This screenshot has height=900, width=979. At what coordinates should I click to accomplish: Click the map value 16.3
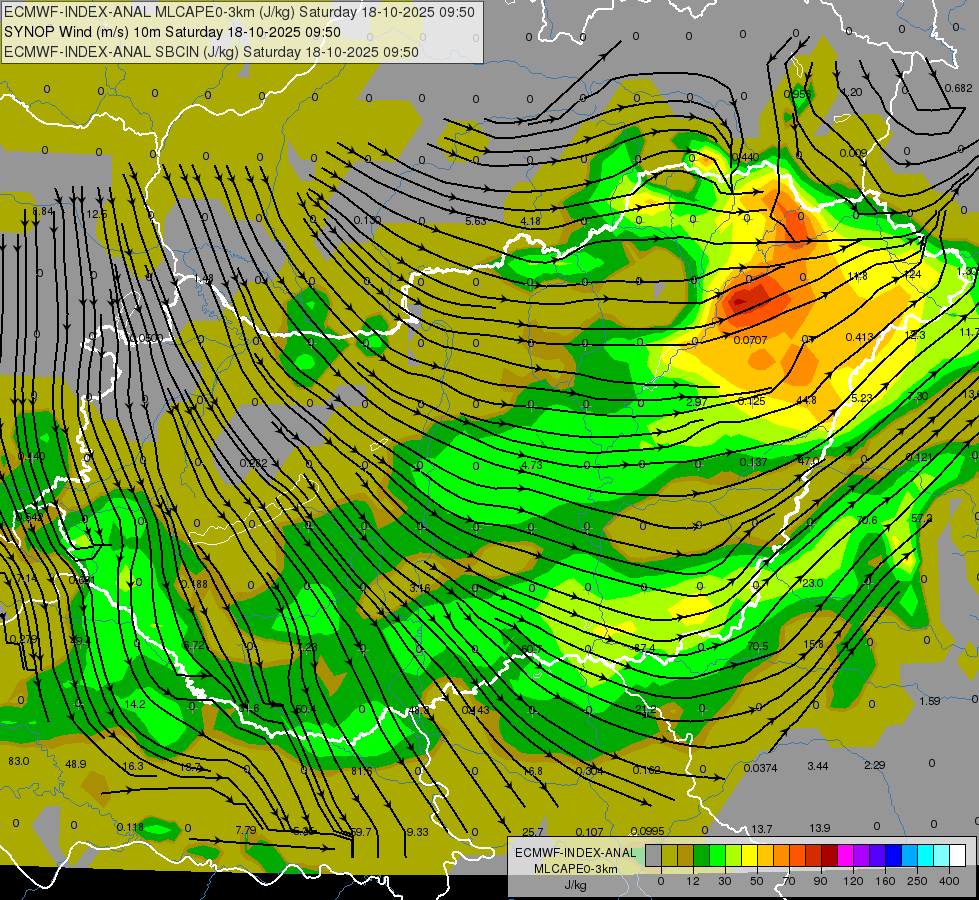pos(133,766)
